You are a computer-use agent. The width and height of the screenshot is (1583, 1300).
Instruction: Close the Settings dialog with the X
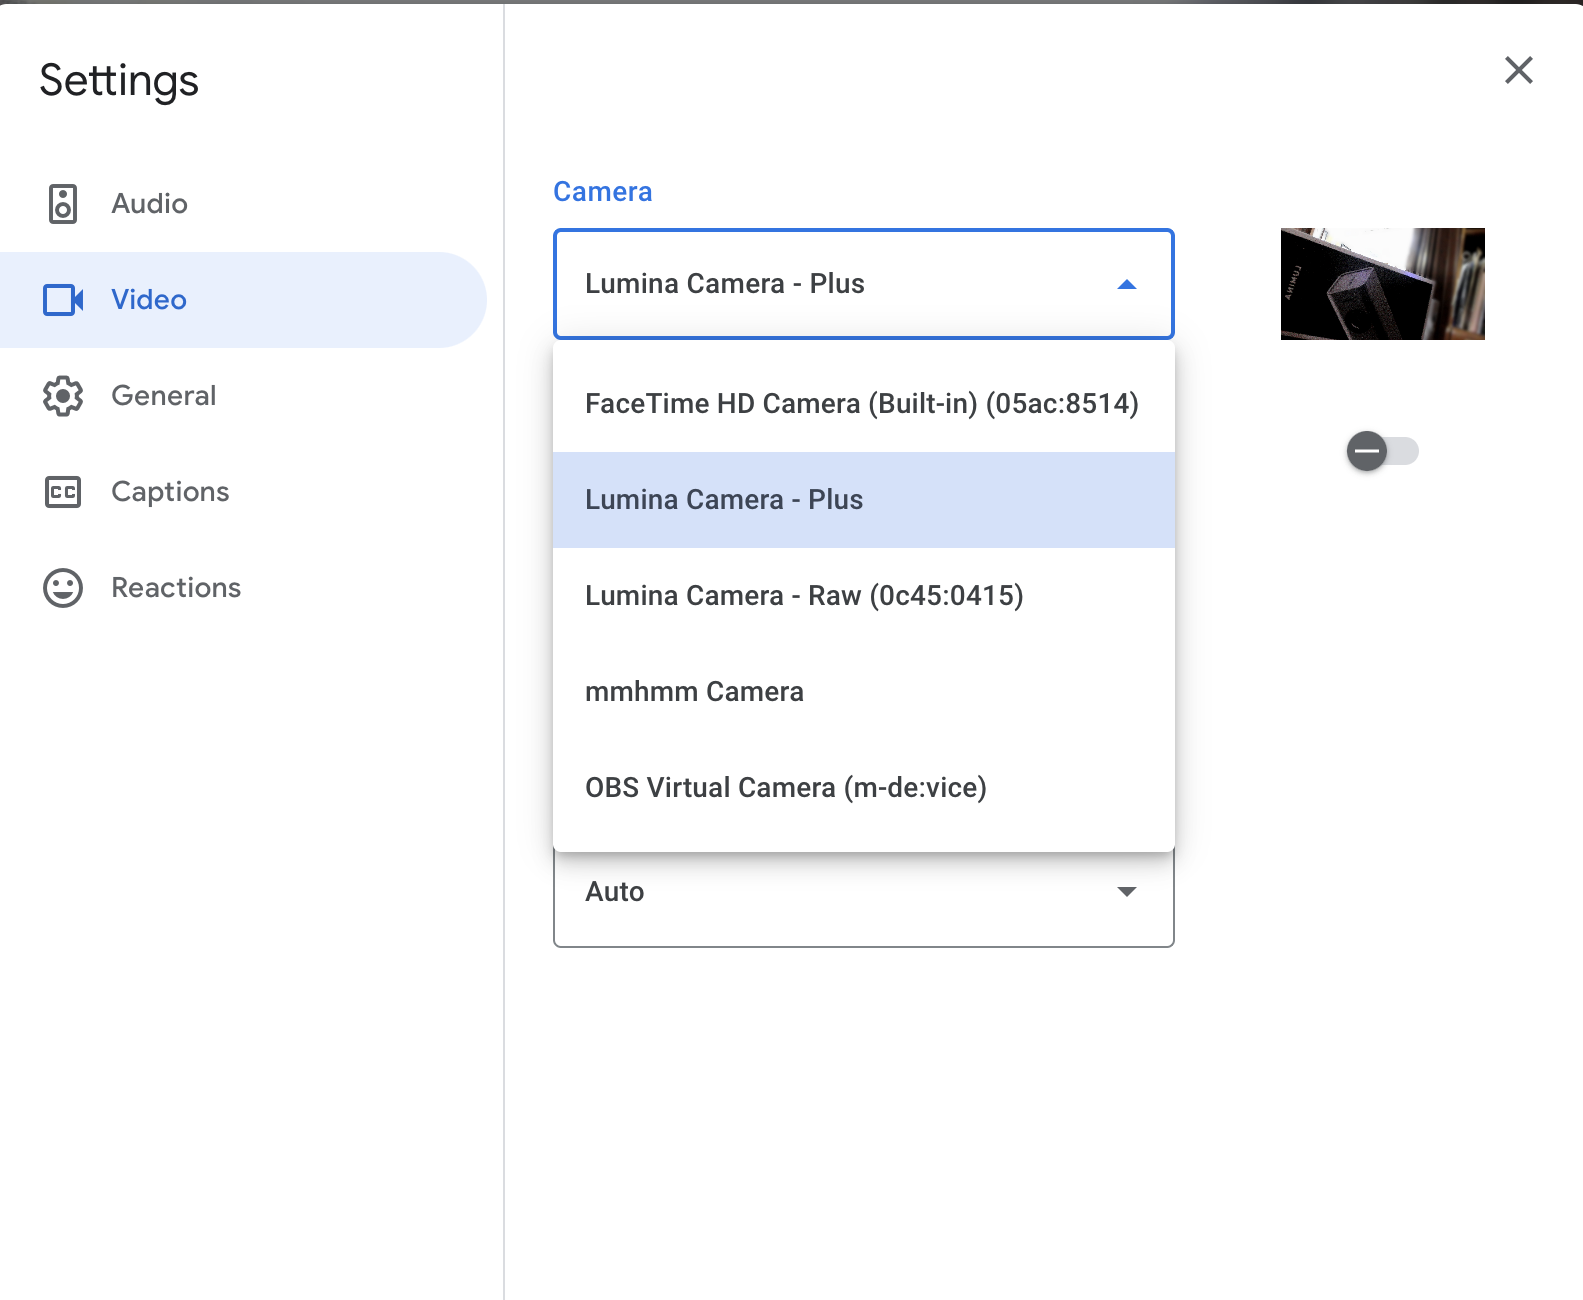pyautogui.click(x=1519, y=70)
